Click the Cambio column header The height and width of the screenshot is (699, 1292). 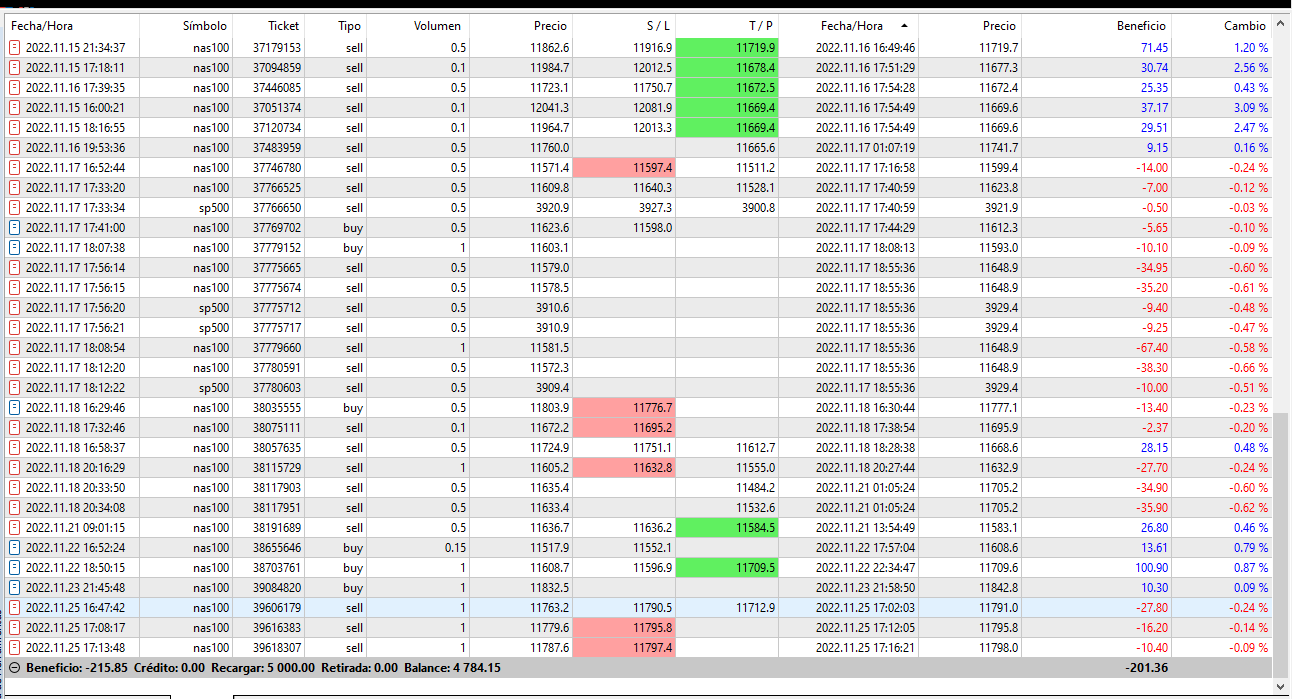[1222, 26]
